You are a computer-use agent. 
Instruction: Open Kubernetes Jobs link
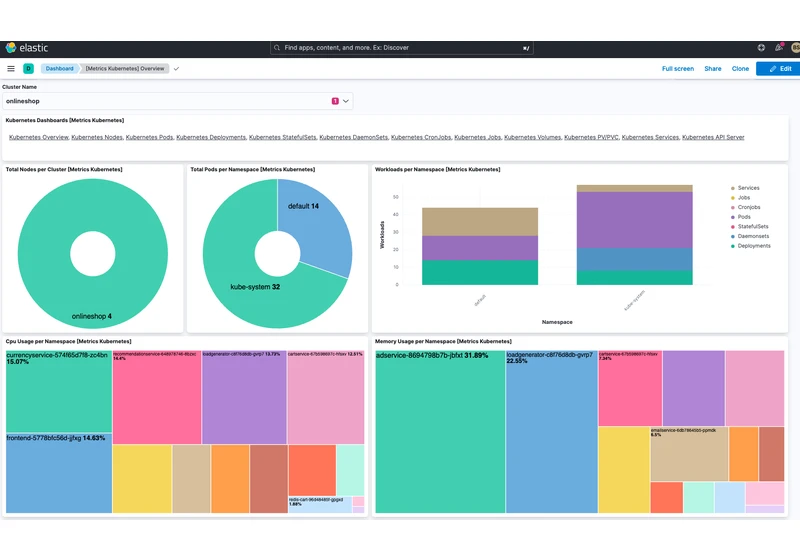click(x=478, y=137)
